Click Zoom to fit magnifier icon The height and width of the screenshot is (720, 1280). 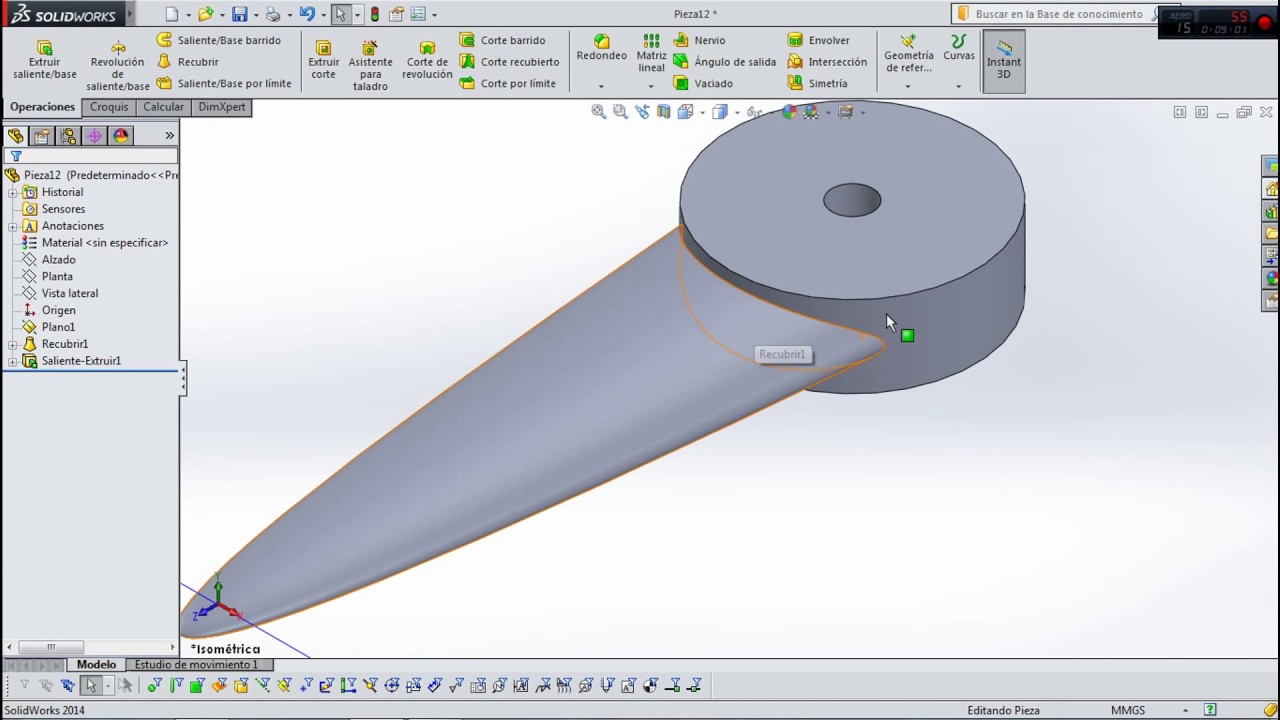598,112
